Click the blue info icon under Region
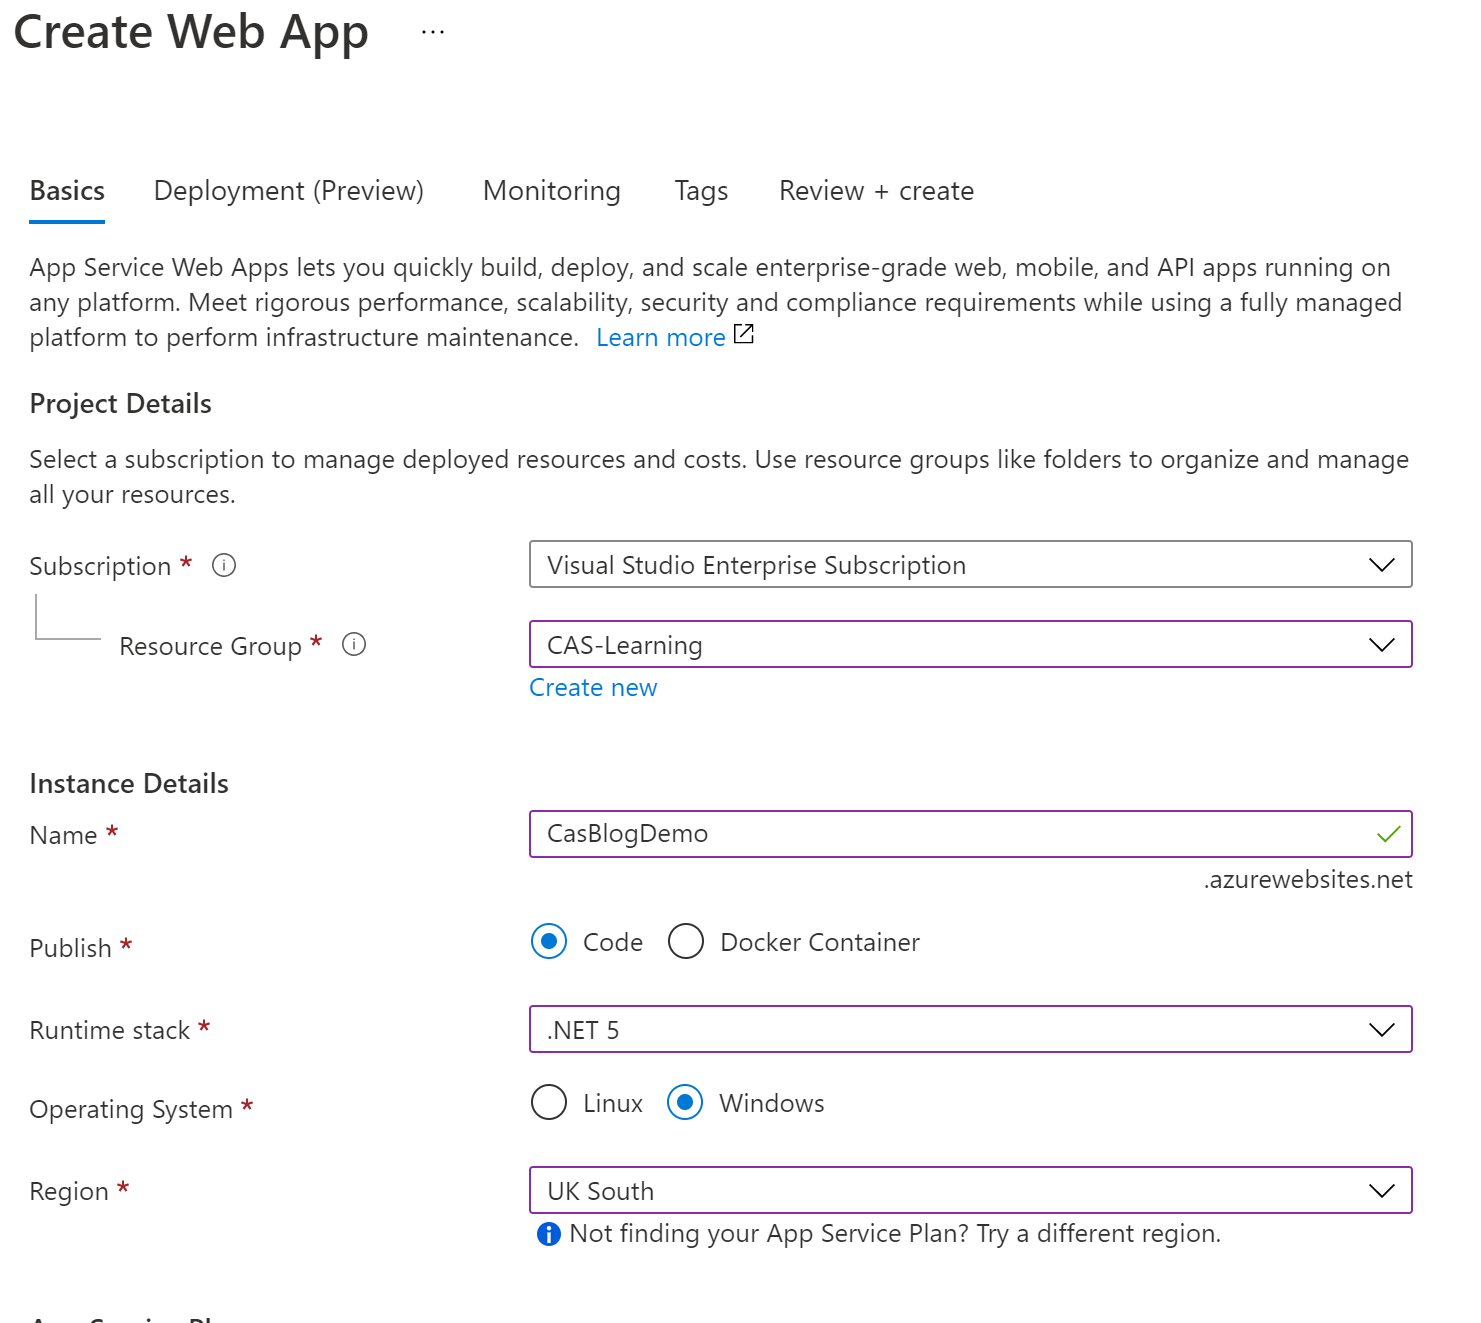Viewport: 1481px width, 1323px height. pos(549,1234)
